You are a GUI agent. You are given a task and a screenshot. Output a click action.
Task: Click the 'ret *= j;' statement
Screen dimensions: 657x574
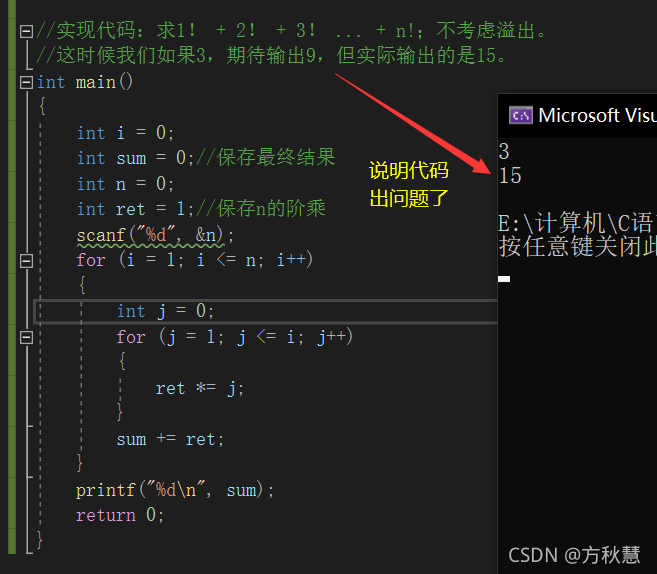tap(199, 389)
